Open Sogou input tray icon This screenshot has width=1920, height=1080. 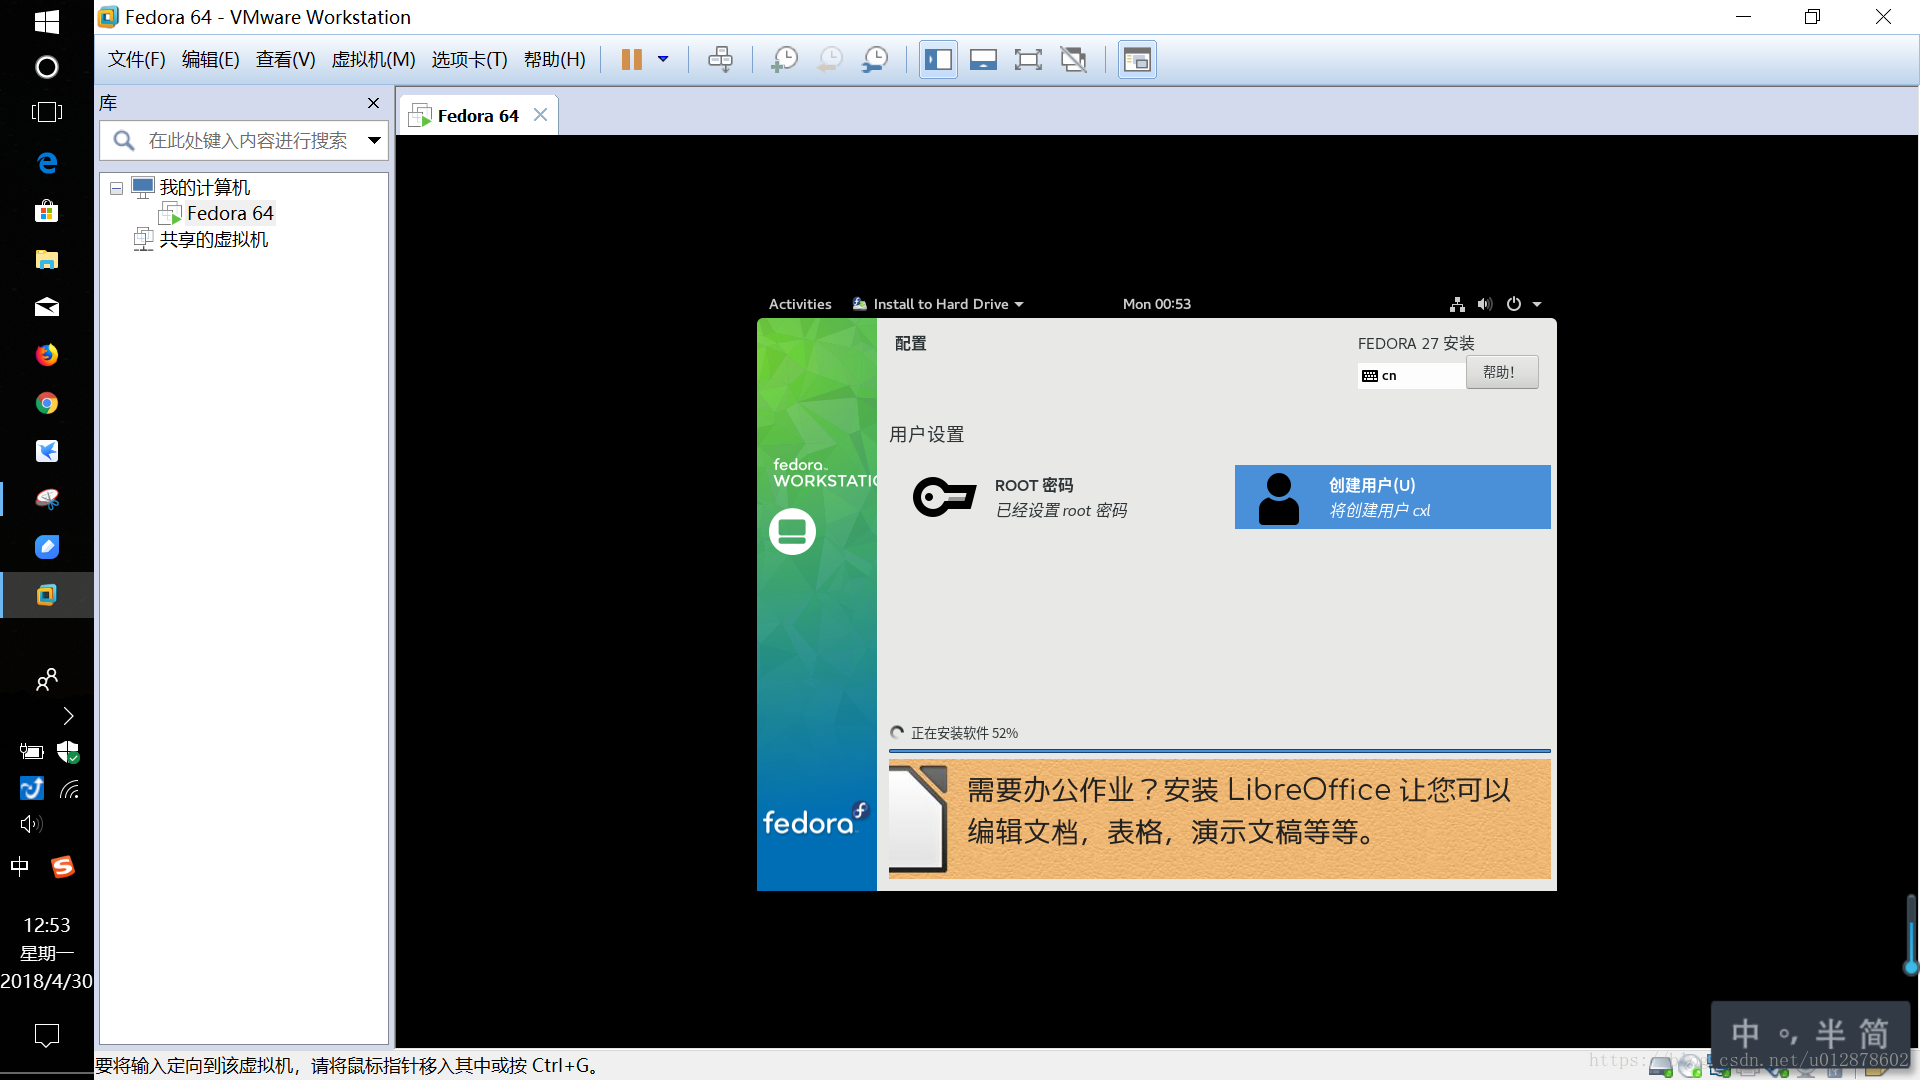click(63, 867)
